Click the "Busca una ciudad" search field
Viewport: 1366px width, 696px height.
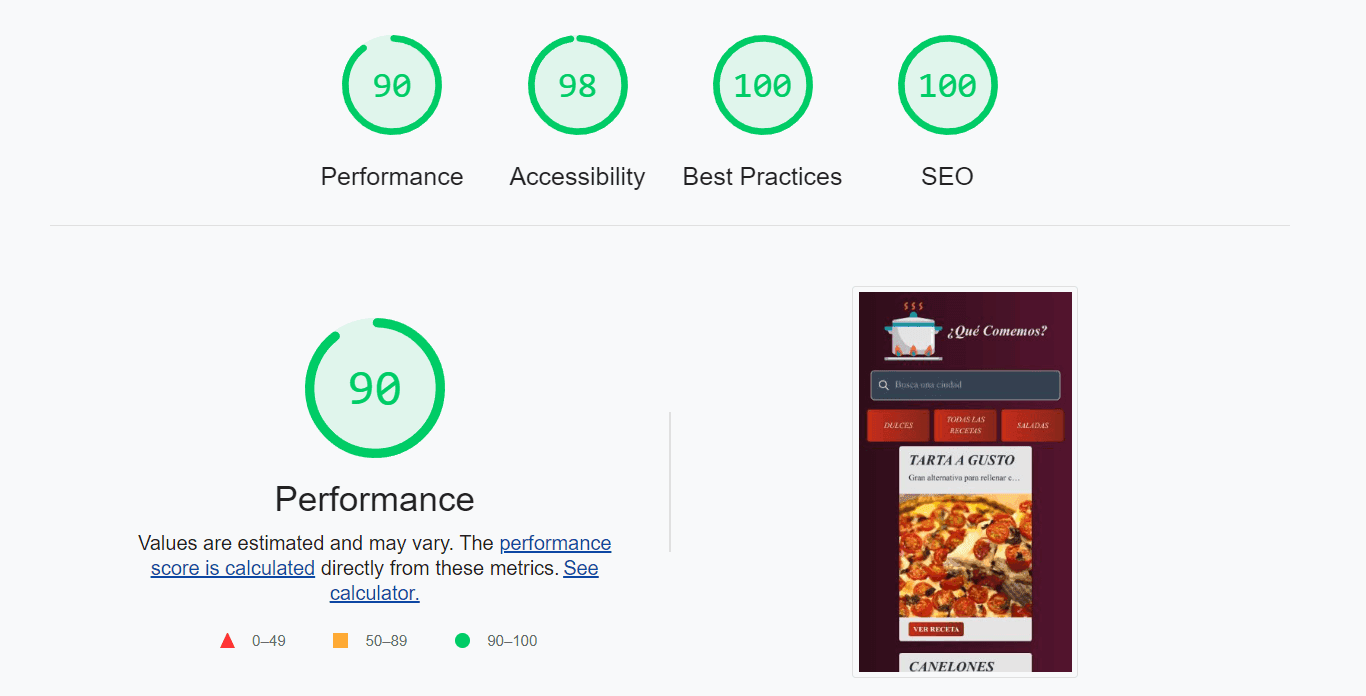970,385
